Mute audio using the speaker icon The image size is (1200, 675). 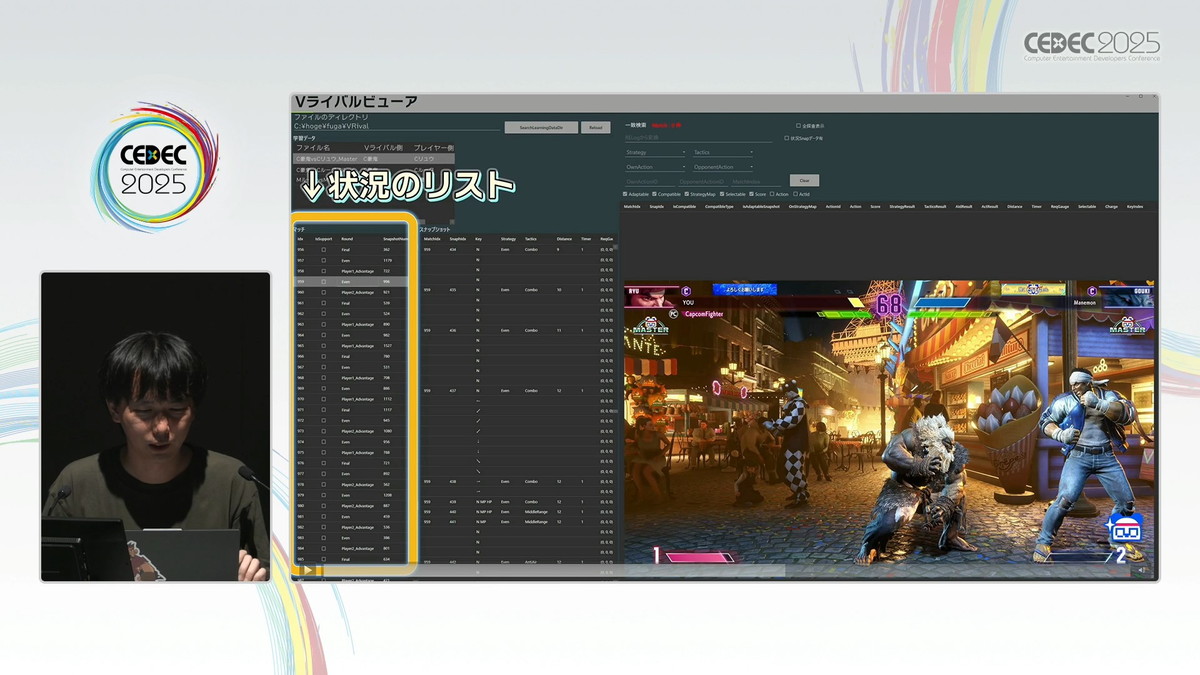click(x=1143, y=570)
